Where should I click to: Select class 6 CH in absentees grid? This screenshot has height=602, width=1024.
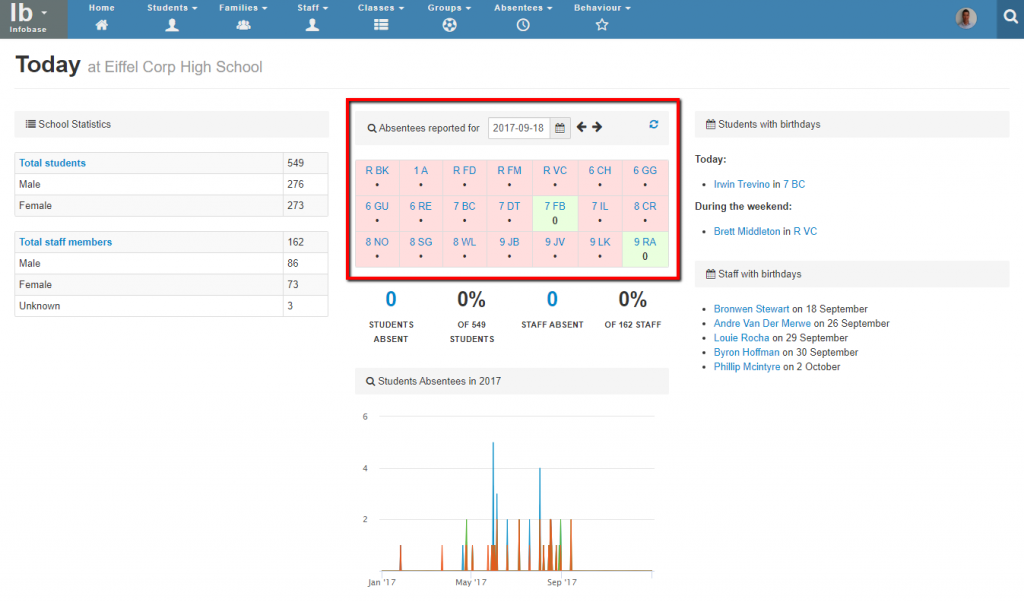[600, 170]
